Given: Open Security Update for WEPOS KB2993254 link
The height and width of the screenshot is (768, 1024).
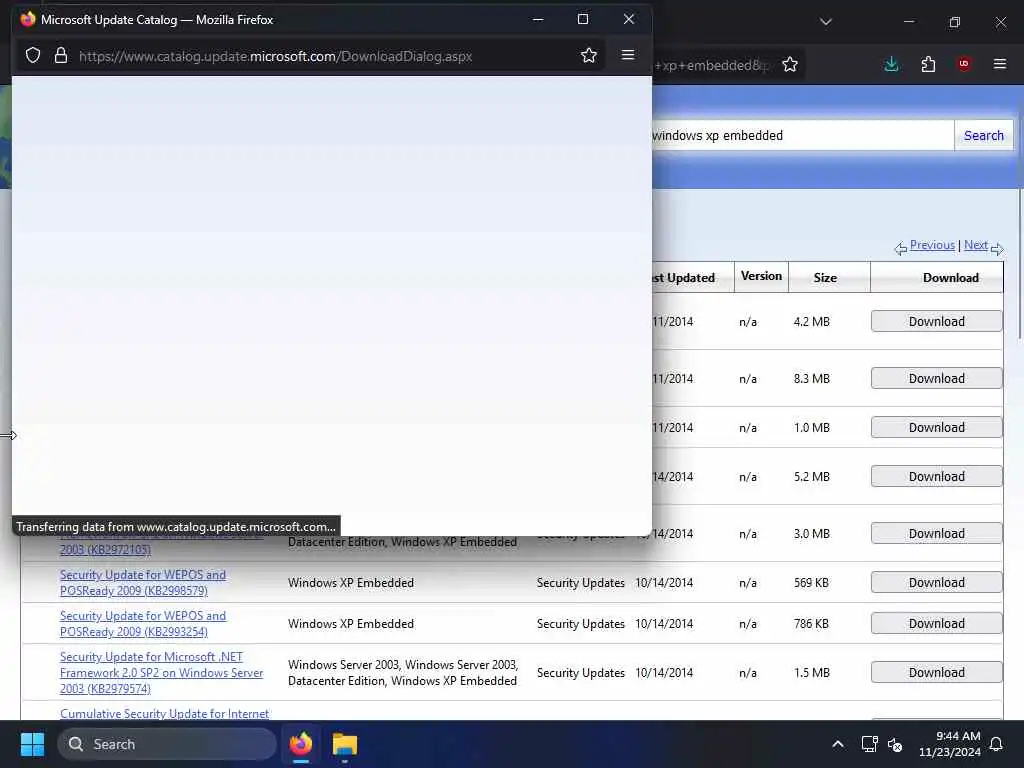Looking at the screenshot, I should pos(143,624).
